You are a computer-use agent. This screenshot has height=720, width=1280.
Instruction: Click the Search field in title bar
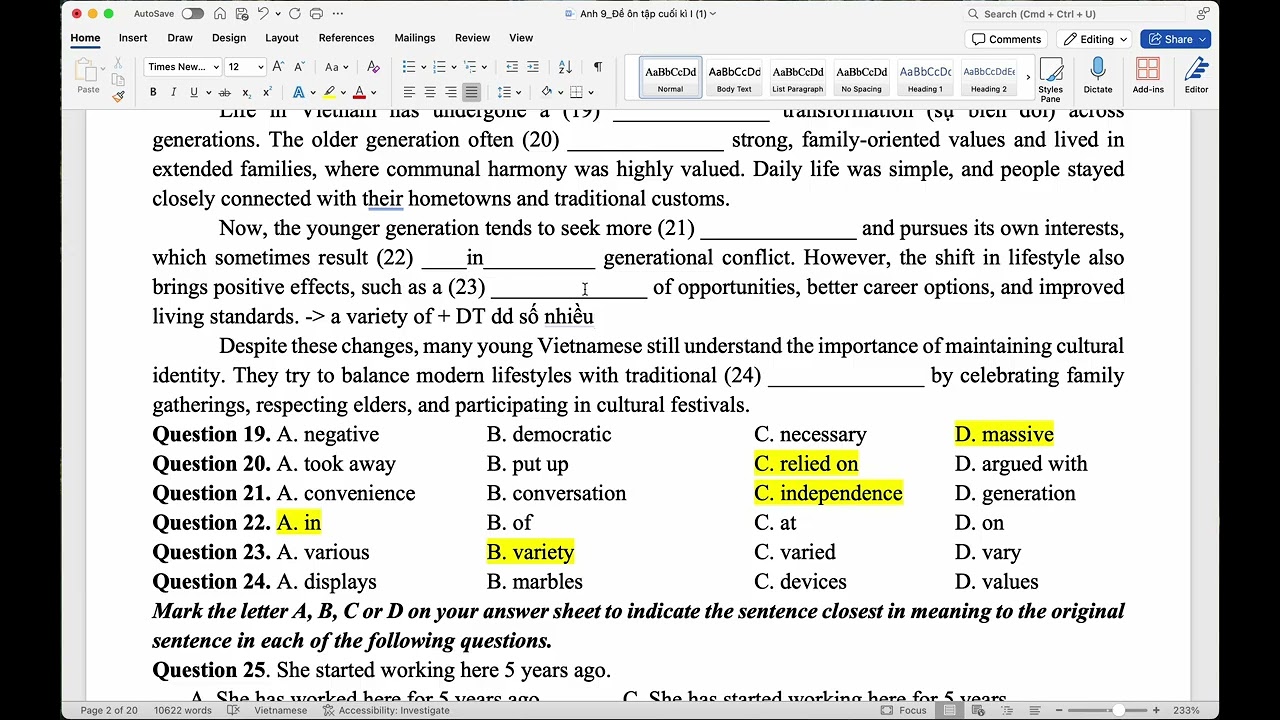pos(1074,14)
